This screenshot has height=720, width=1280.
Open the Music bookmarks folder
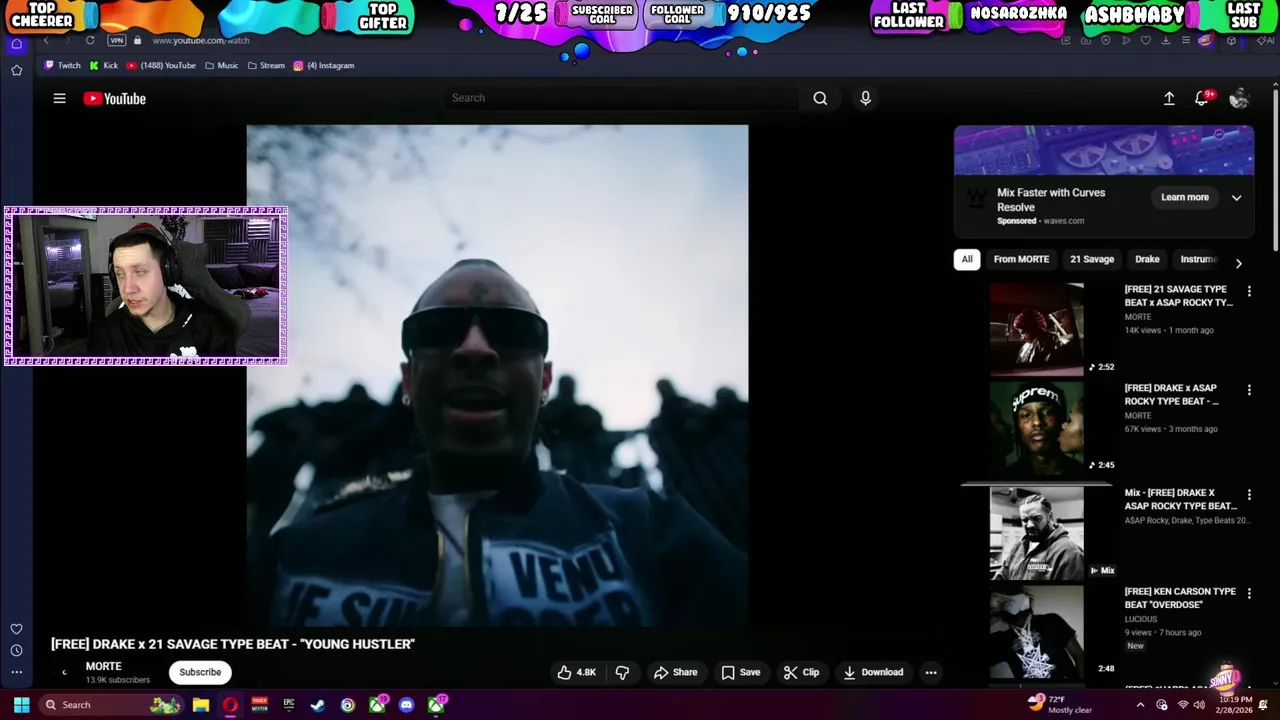221,65
